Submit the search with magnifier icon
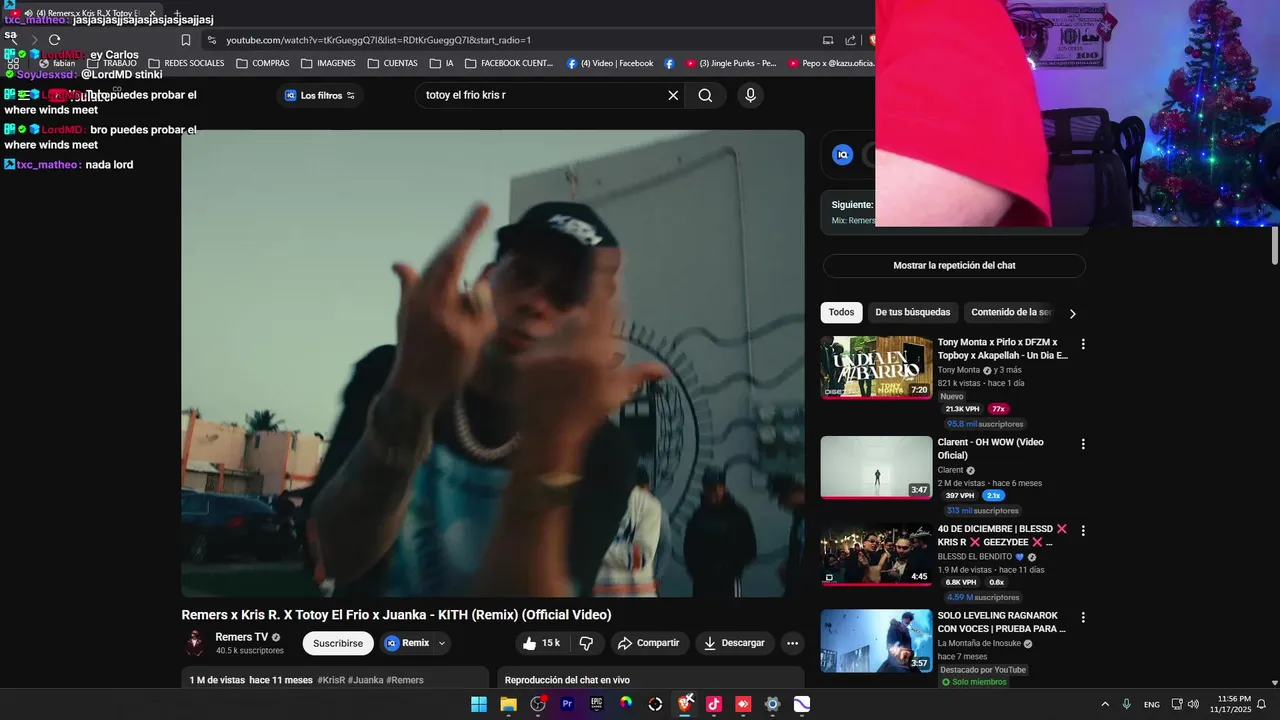Viewport: 1280px width, 720px height. [x=705, y=96]
